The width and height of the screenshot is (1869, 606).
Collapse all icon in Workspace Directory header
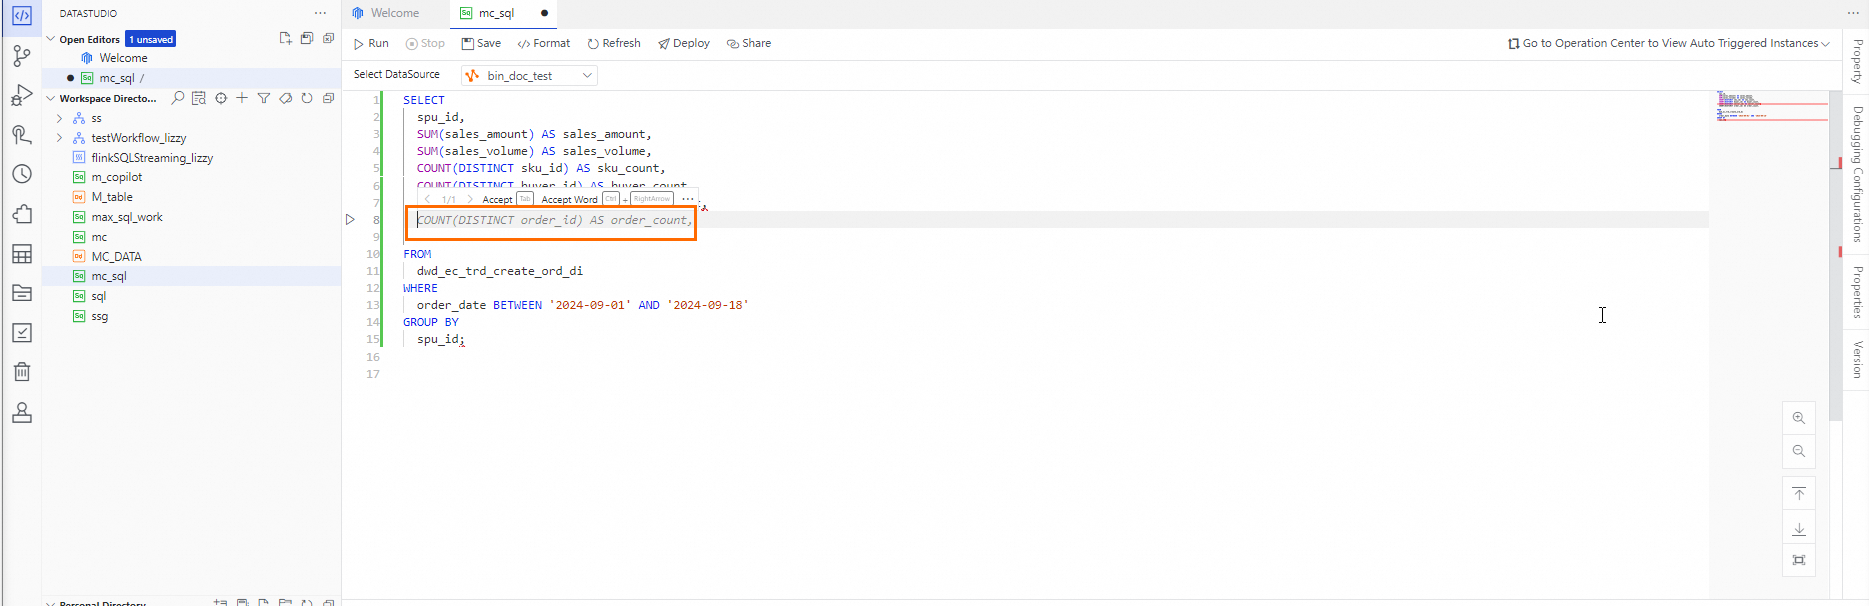click(x=328, y=98)
